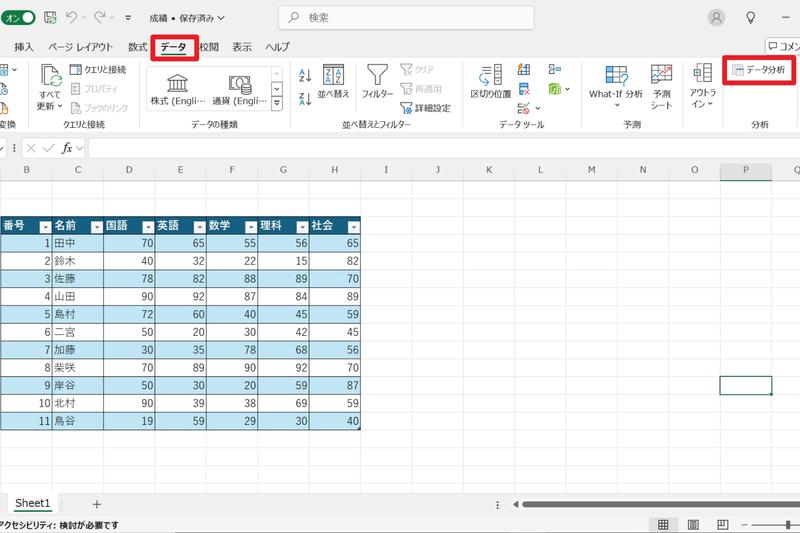Click the Remove Duplicates icon

[524, 89]
